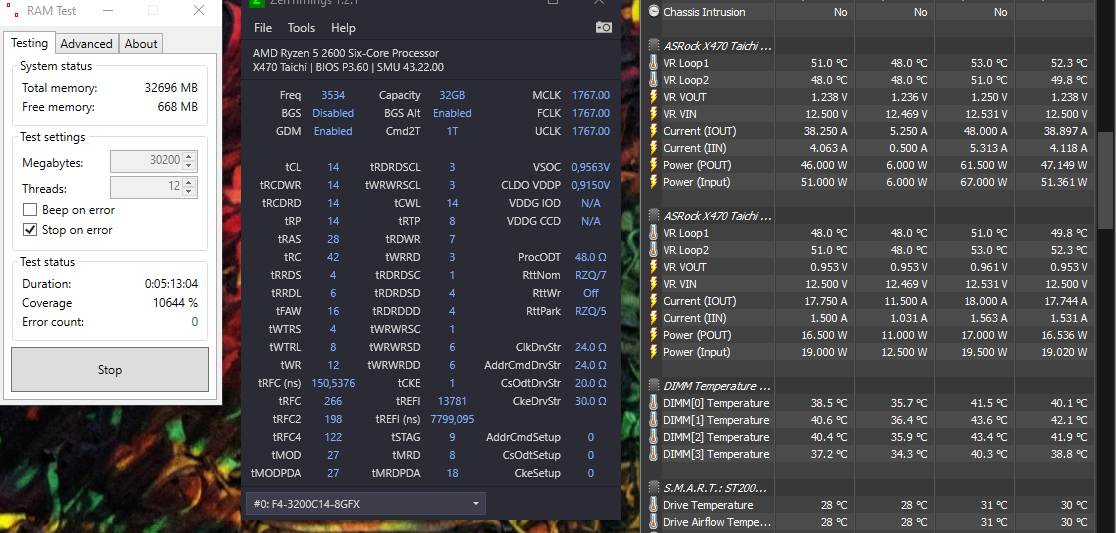
Task: Click lightning icon of Current (IIN) reading 1.500 A
Action: click(654, 318)
